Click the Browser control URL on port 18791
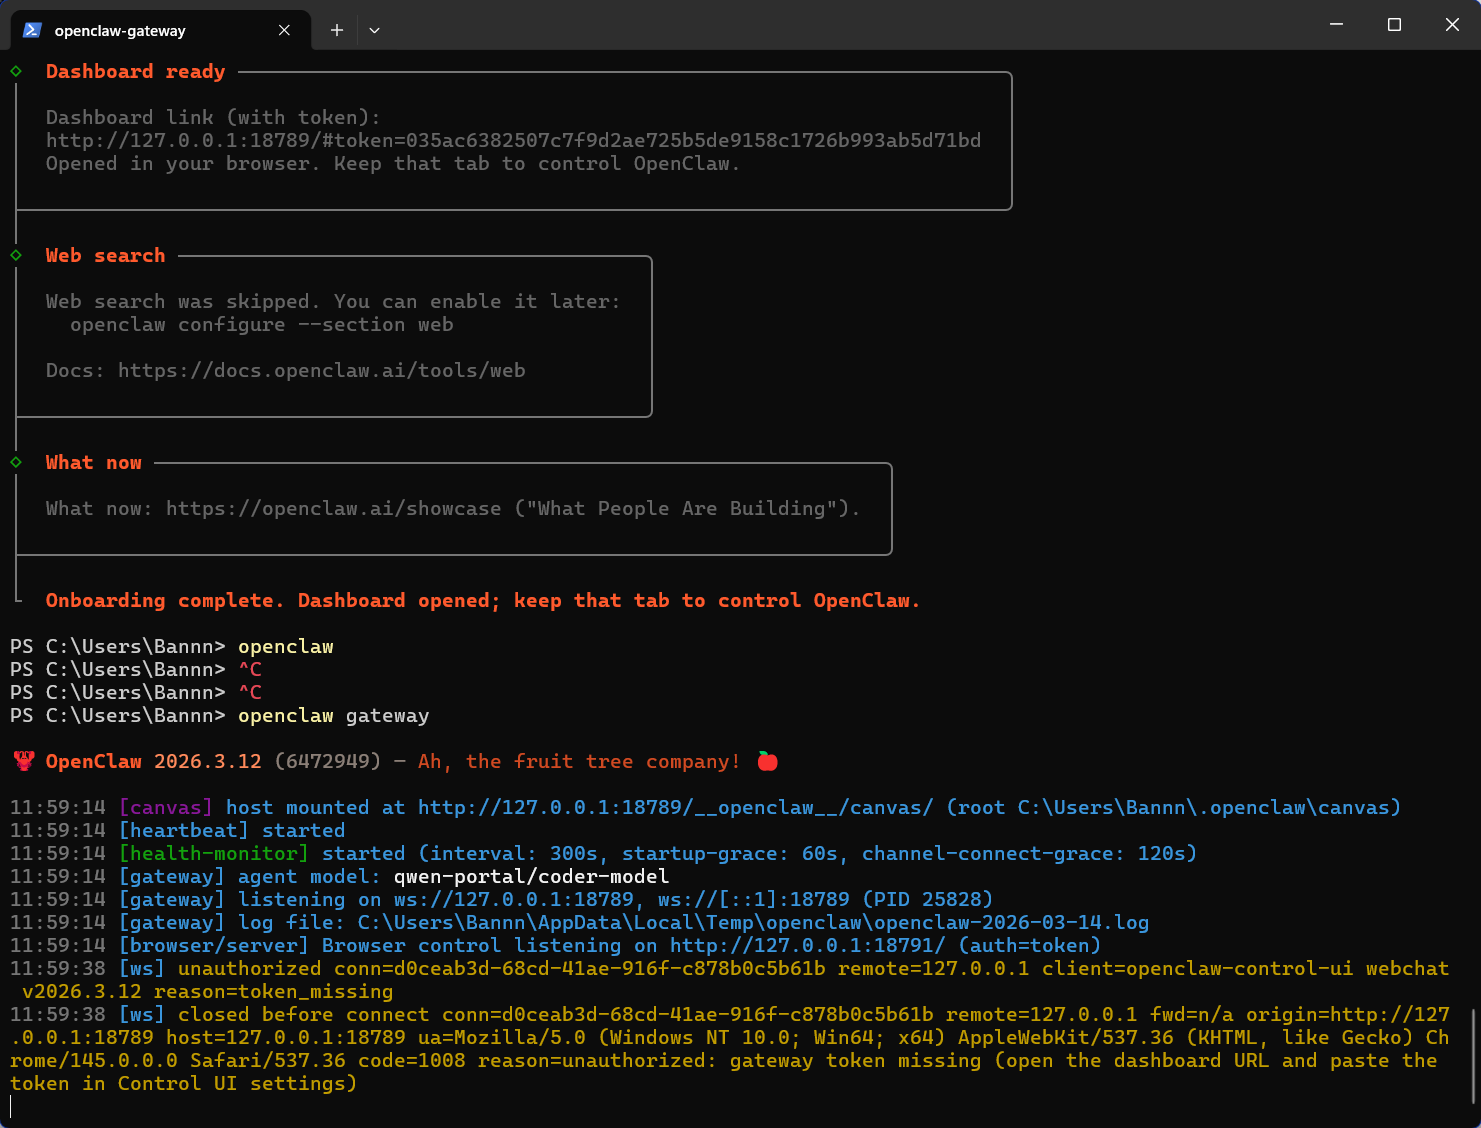Viewport: 1481px width, 1128px height. [807, 945]
